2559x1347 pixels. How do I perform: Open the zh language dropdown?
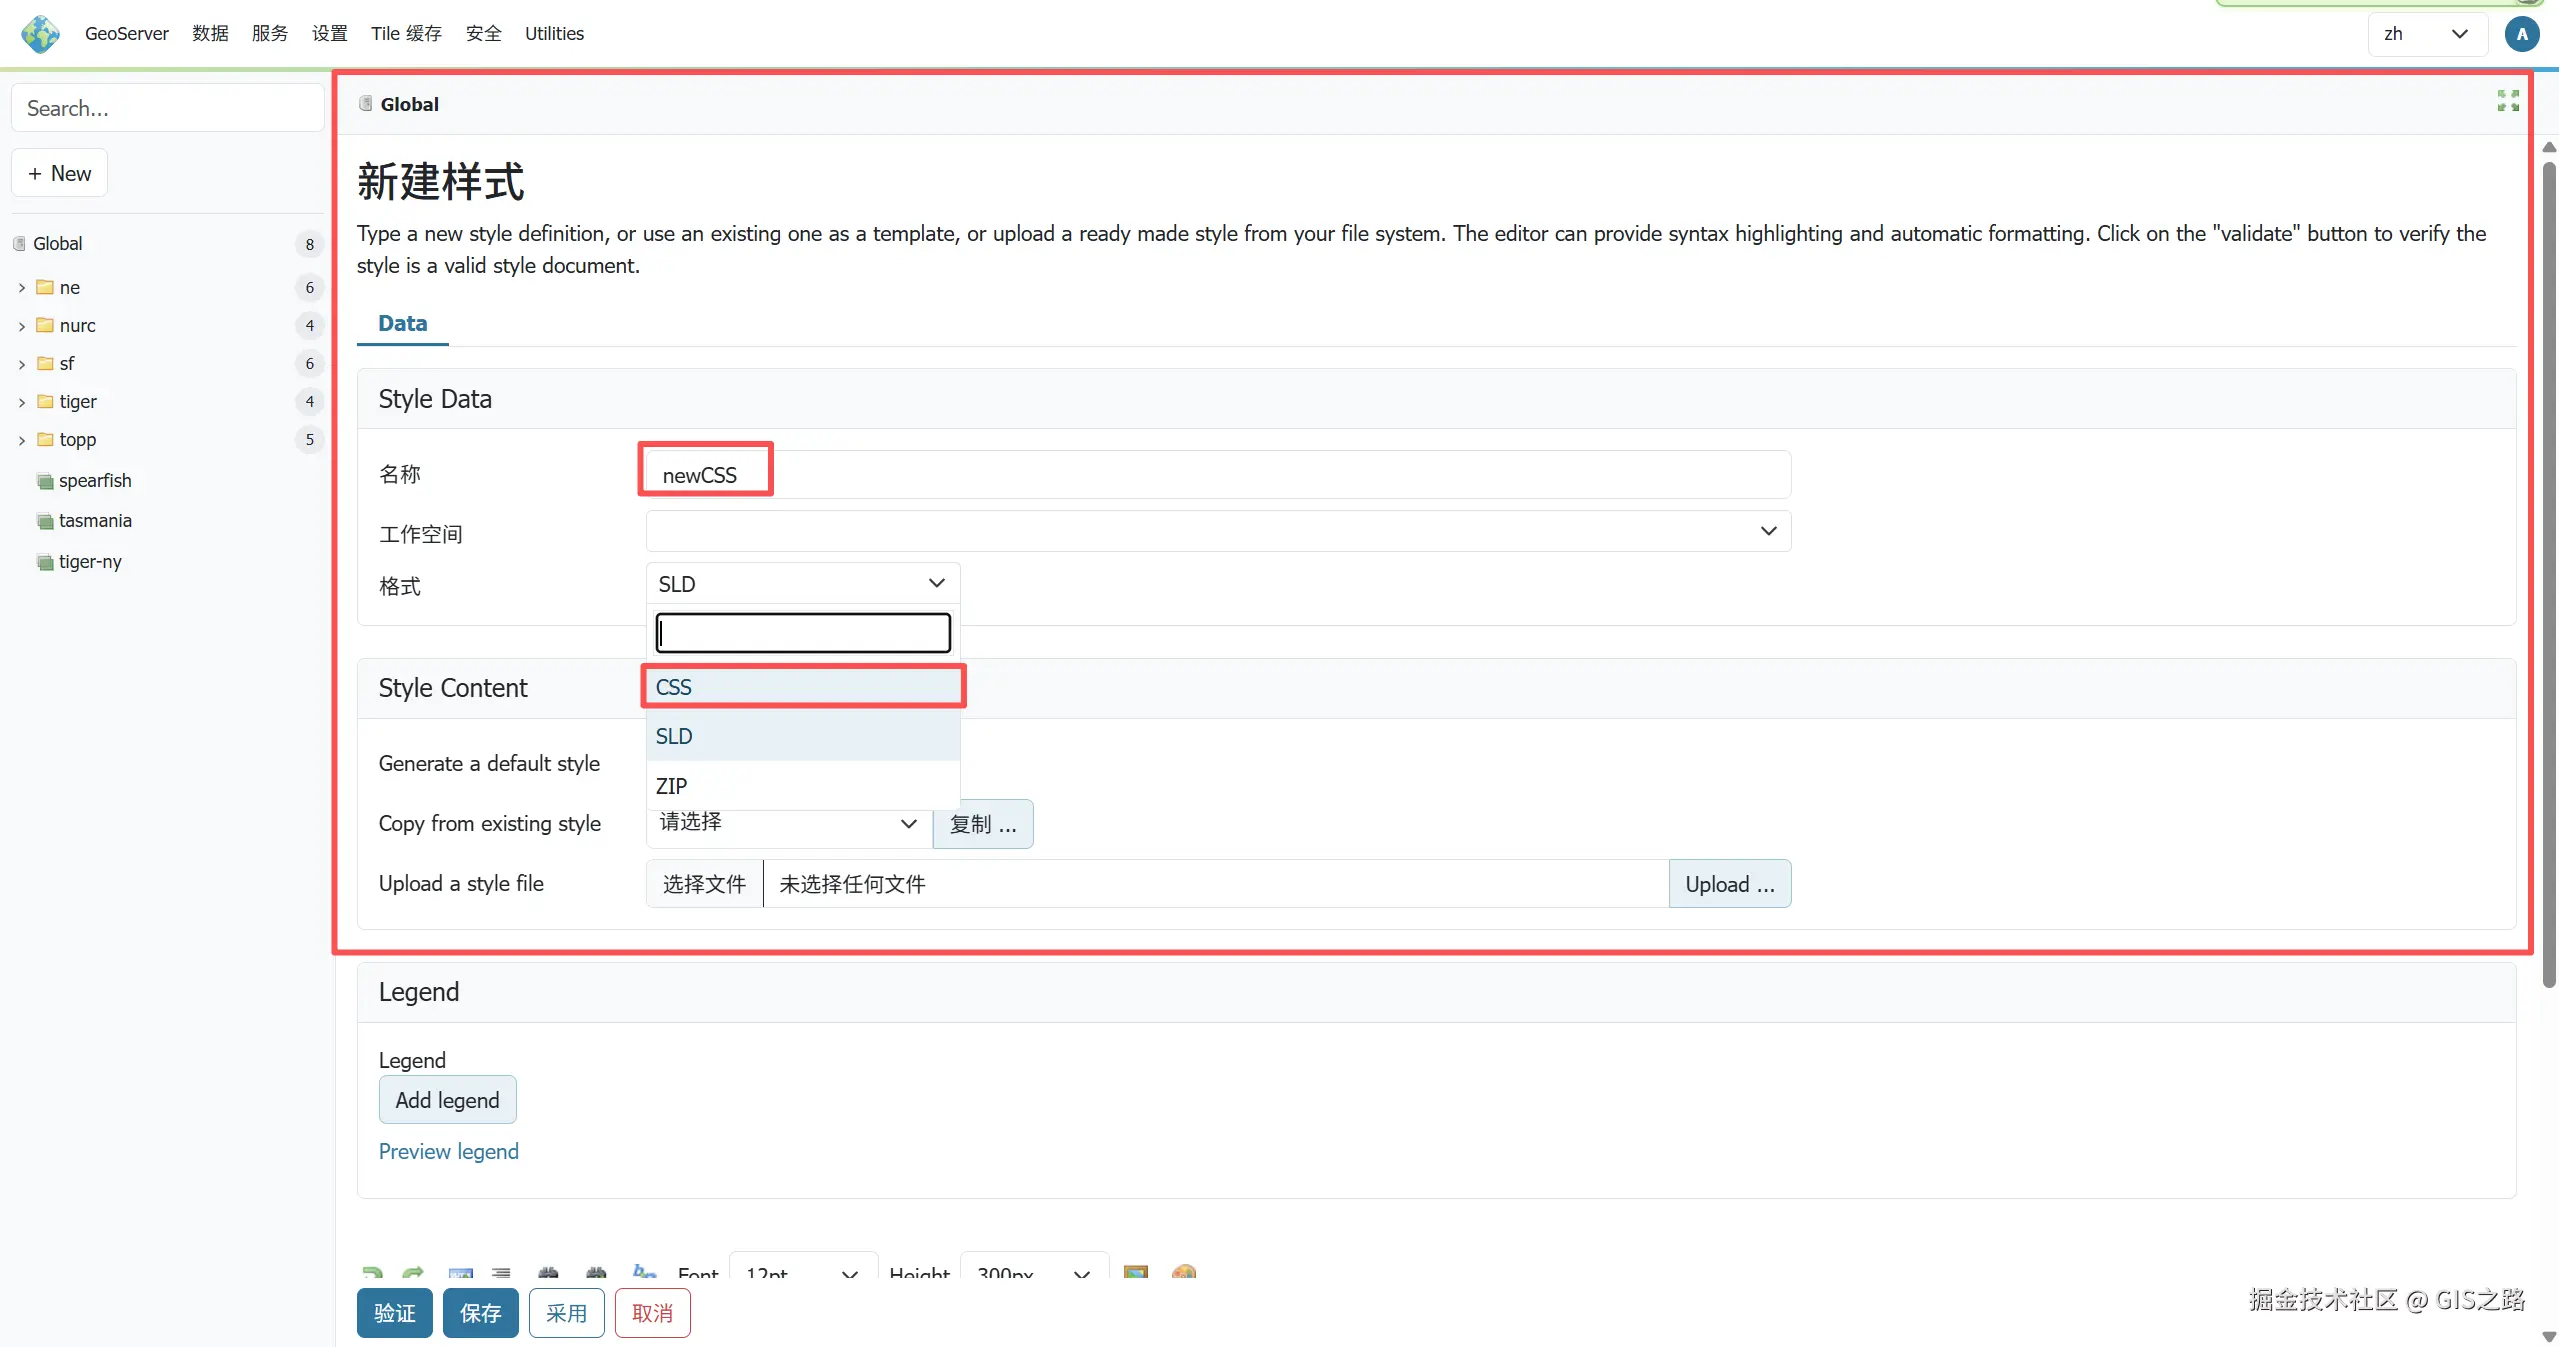pyautogui.click(x=2425, y=34)
